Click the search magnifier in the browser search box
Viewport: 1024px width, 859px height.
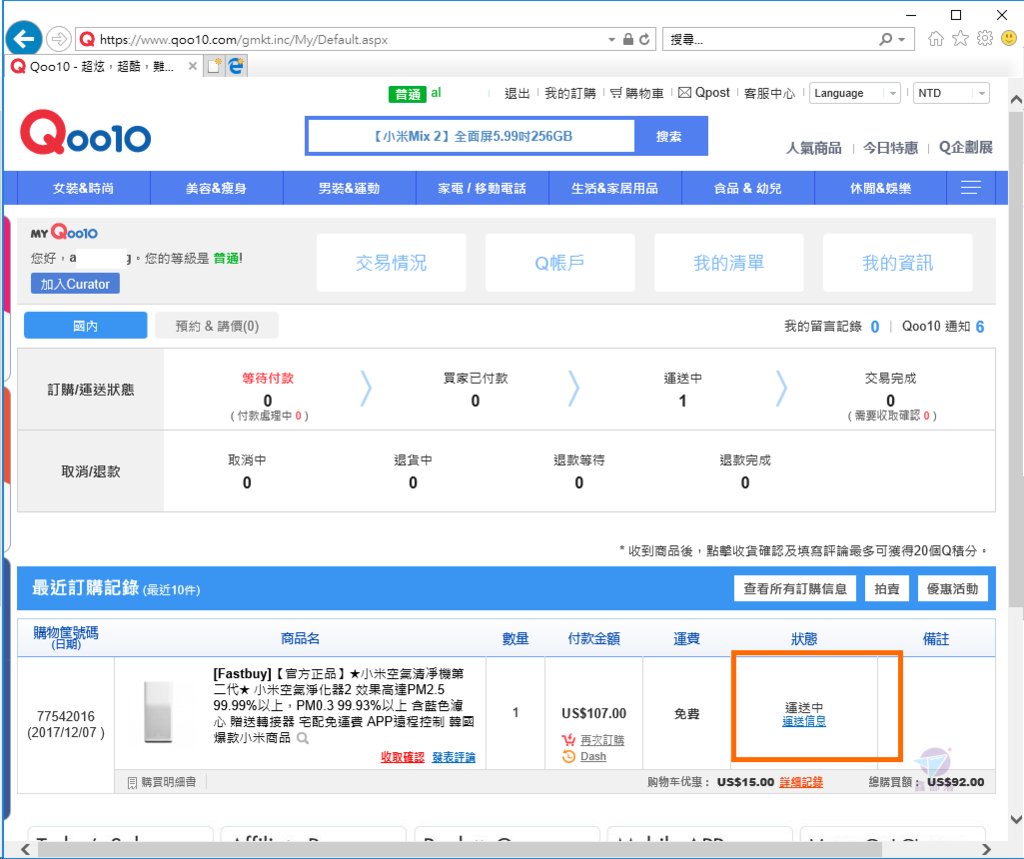coord(886,39)
